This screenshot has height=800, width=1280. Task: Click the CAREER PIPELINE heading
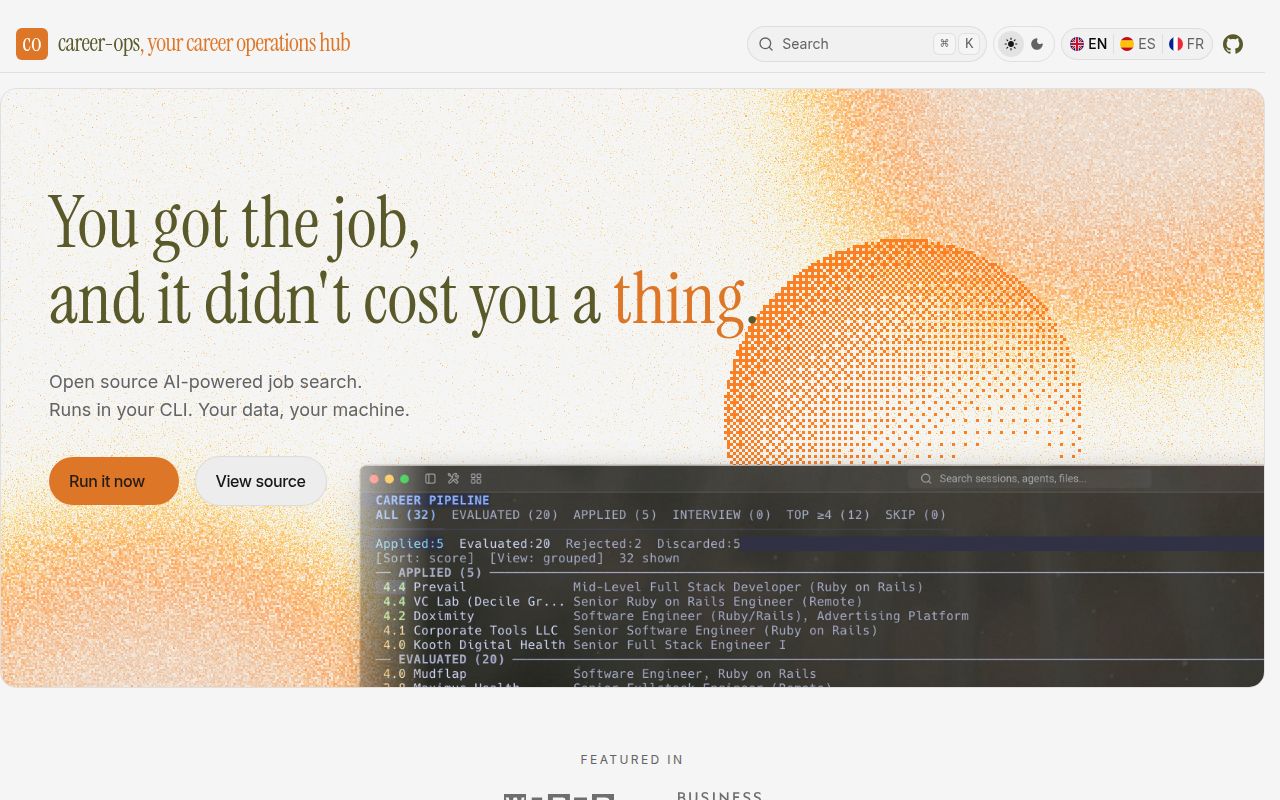[x=432, y=500]
